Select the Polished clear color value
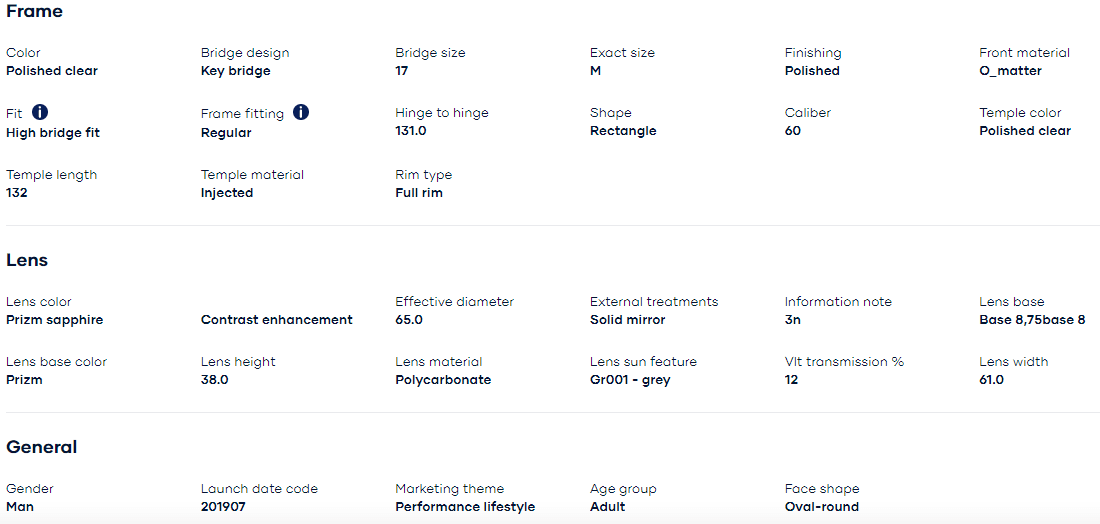 [52, 71]
